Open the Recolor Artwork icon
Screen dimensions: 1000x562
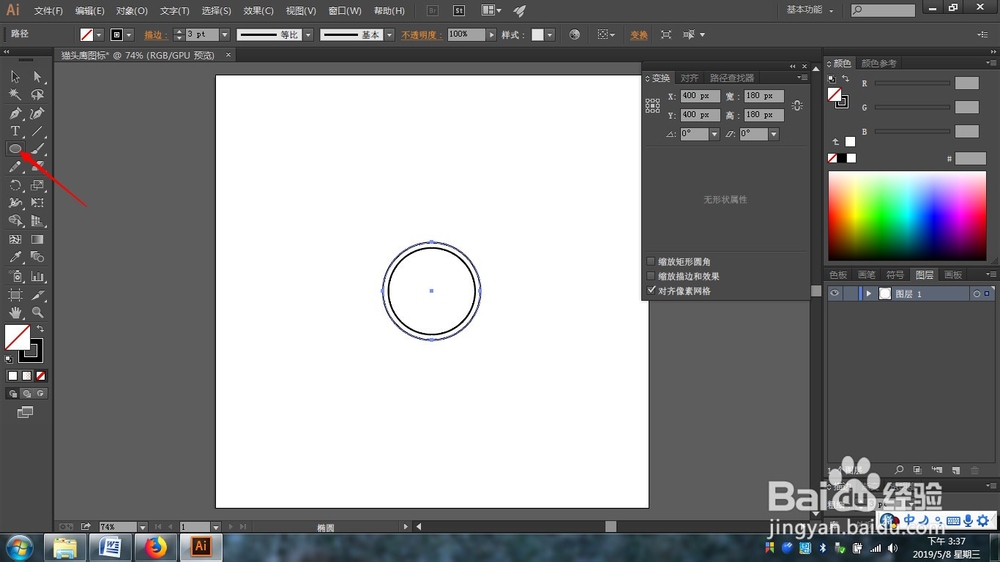point(574,34)
